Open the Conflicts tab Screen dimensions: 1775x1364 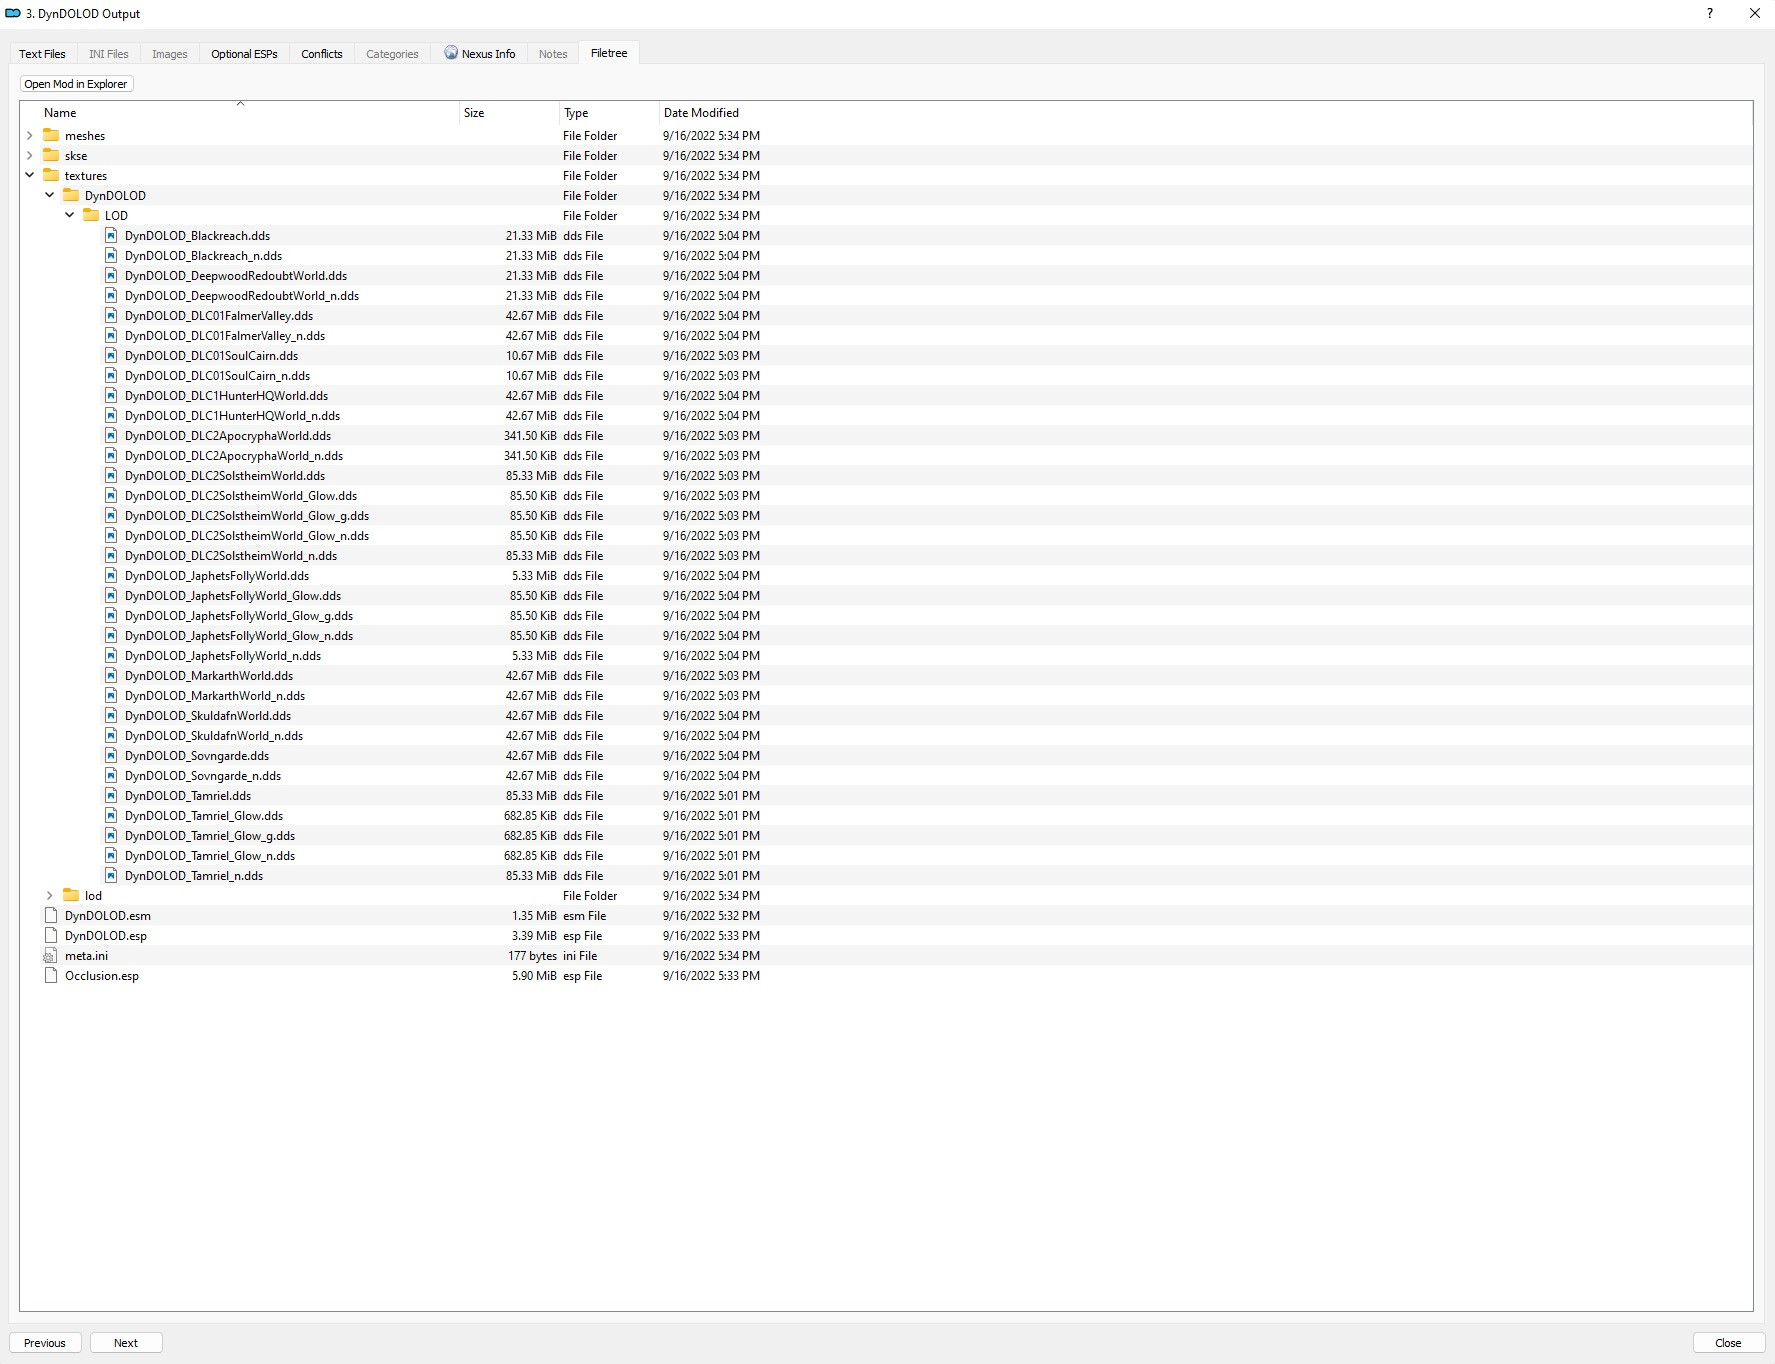click(x=322, y=54)
